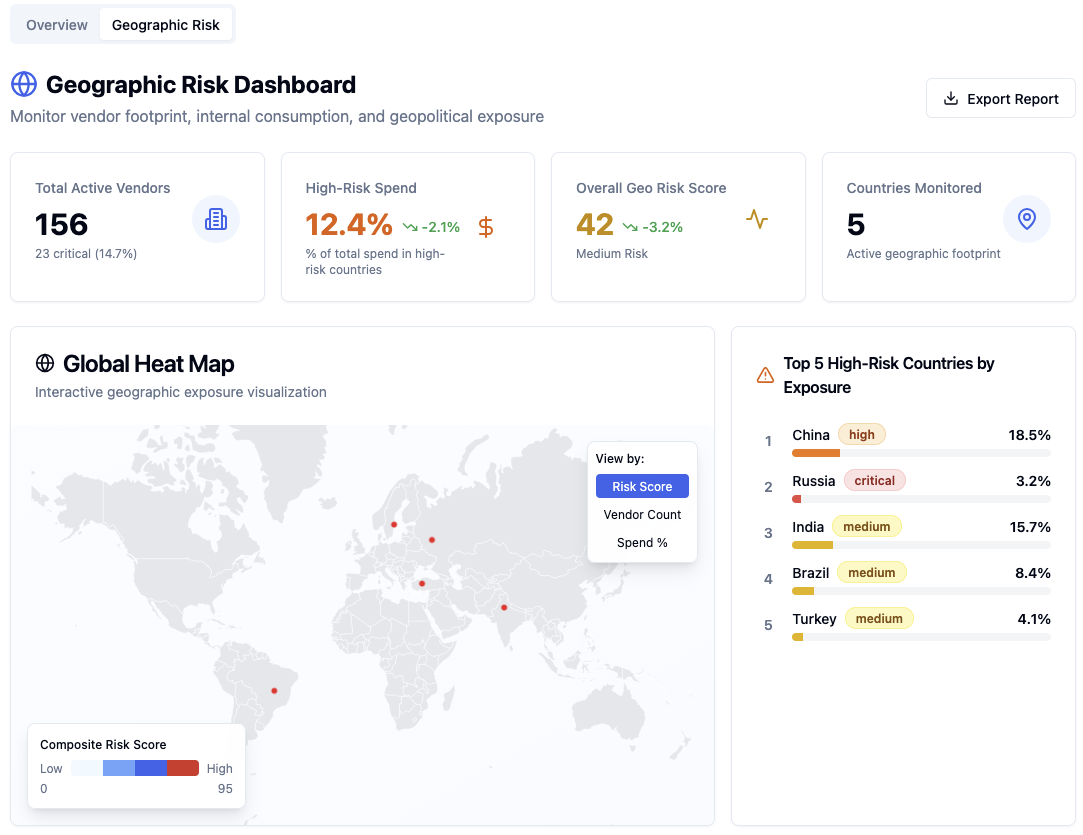Click the Export Report button
Viewport: 1083px width, 835px height.
pos(1000,98)
